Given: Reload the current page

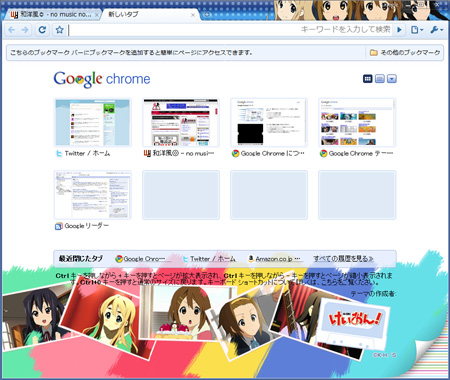Looking at the screenshot, I should pos(42,30).
